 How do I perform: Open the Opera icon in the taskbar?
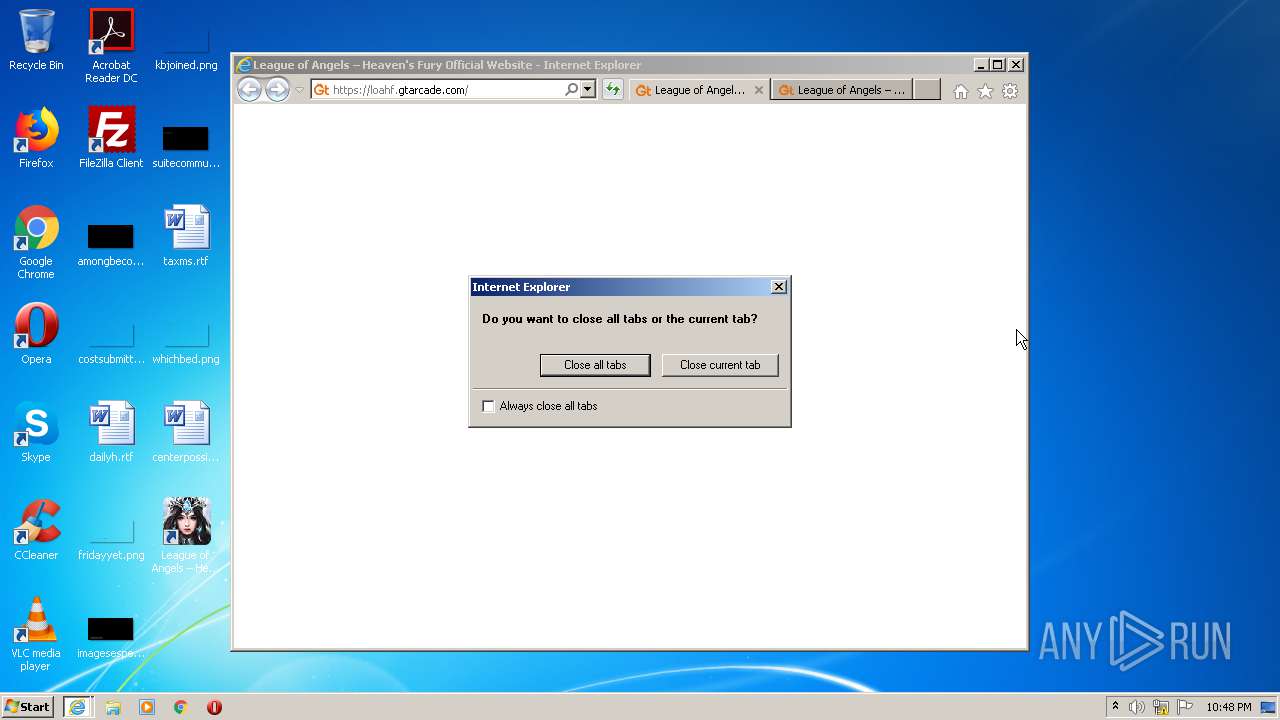point(214,707)
